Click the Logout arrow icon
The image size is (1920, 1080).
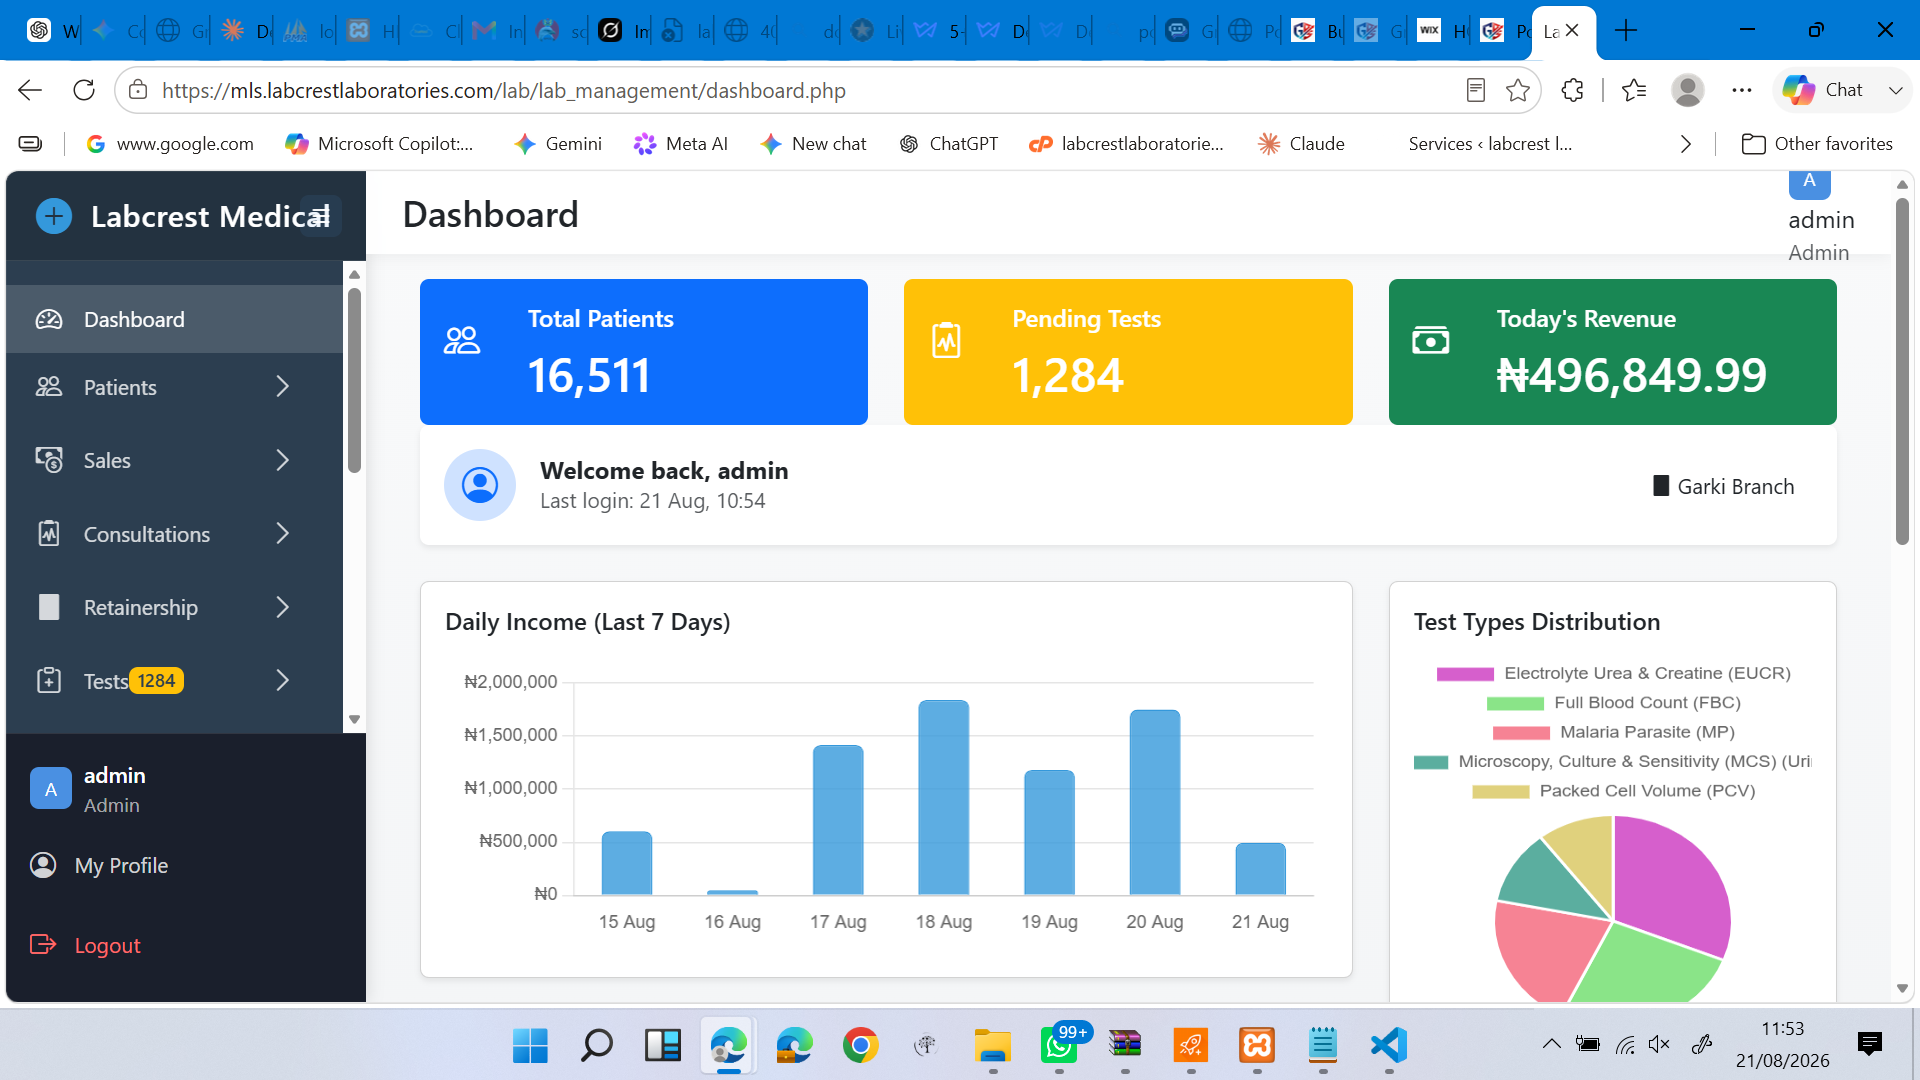(43, 945)
